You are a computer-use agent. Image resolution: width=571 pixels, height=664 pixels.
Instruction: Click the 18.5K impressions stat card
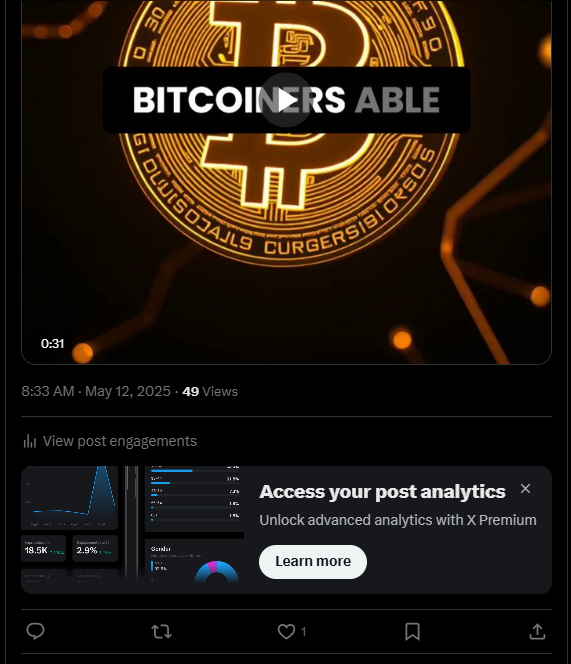coord(44,548)
